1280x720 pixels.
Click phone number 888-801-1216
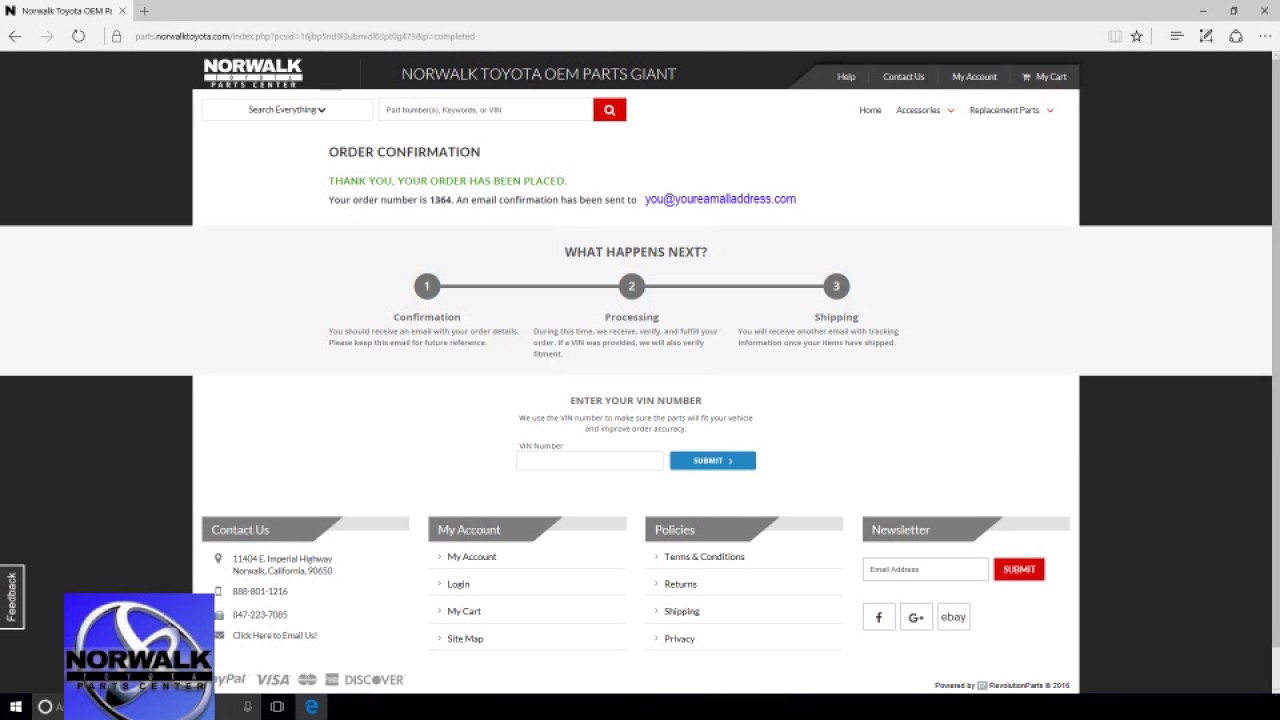click(x=260, y=591)
